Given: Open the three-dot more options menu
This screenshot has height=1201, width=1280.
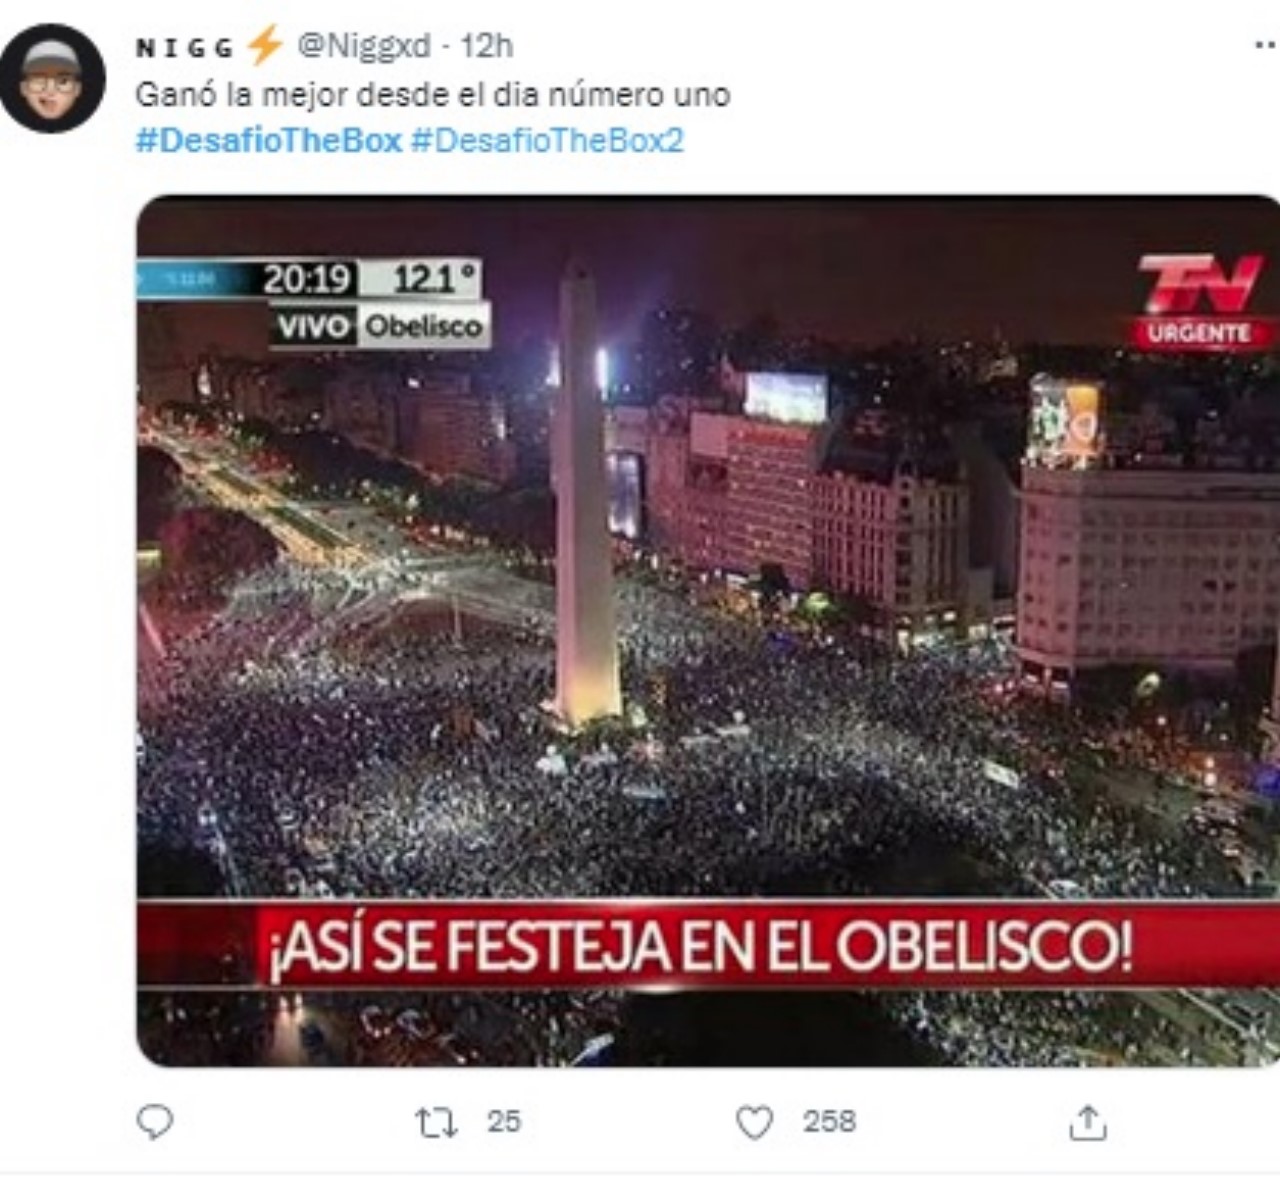Looking at the screenshot, I should coord(1266,45).
